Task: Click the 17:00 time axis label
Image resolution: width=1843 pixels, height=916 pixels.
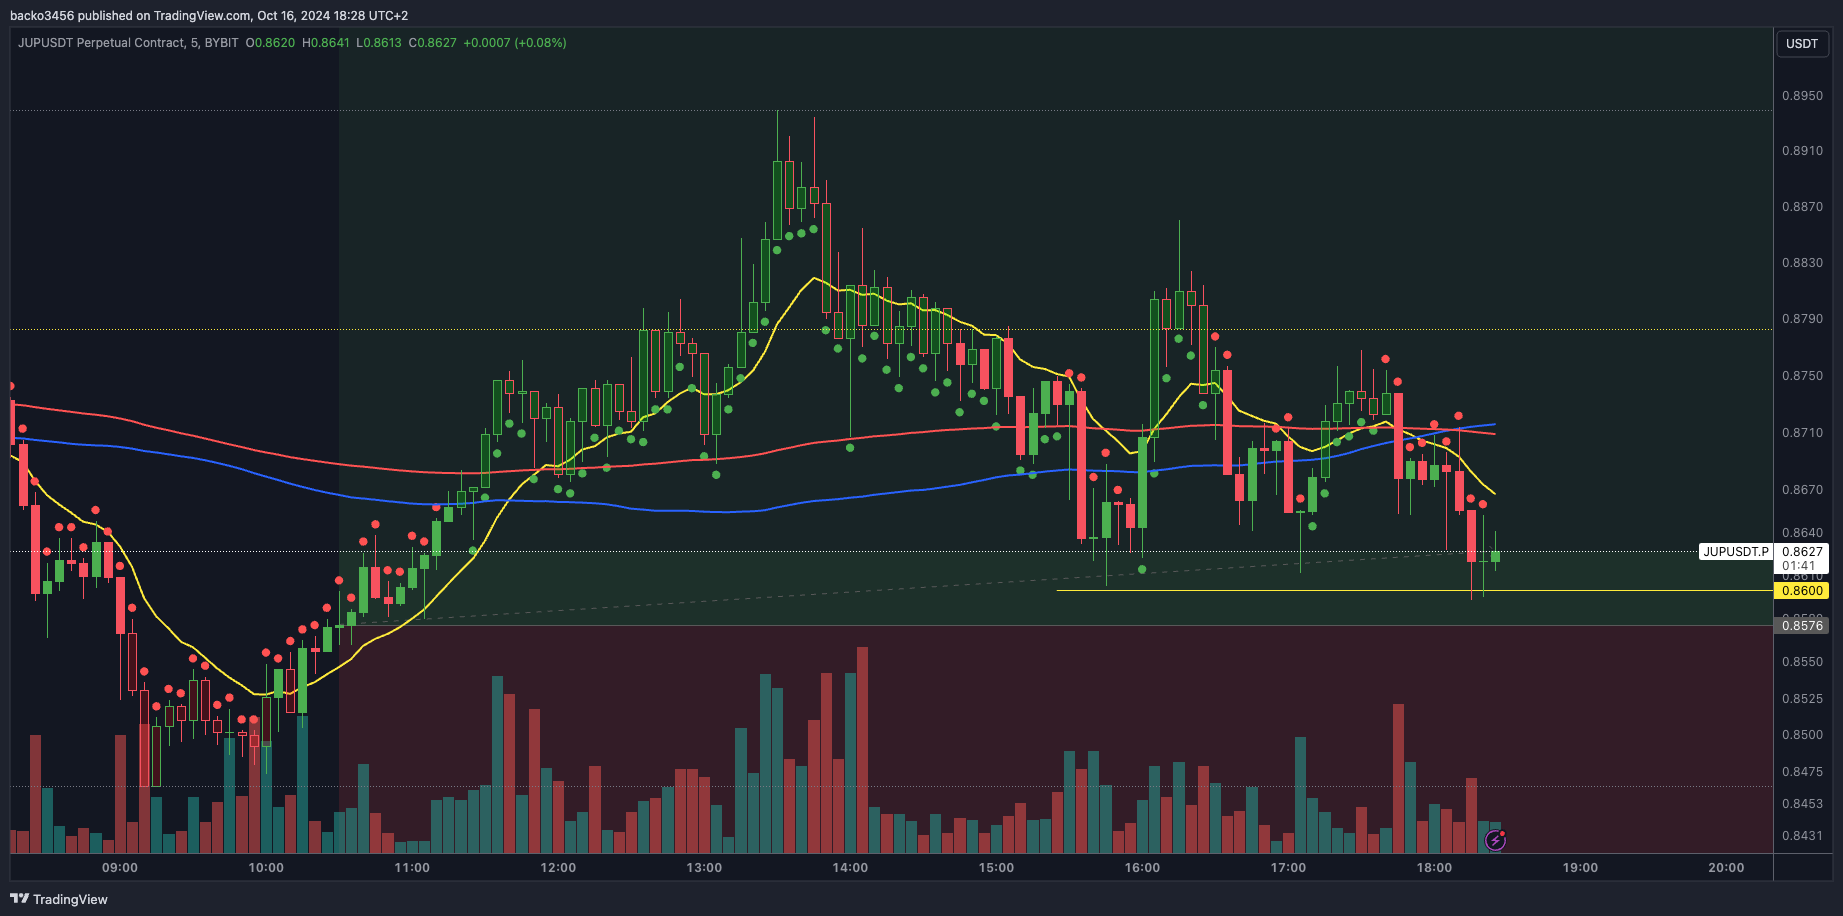Action: (1288, 868)
